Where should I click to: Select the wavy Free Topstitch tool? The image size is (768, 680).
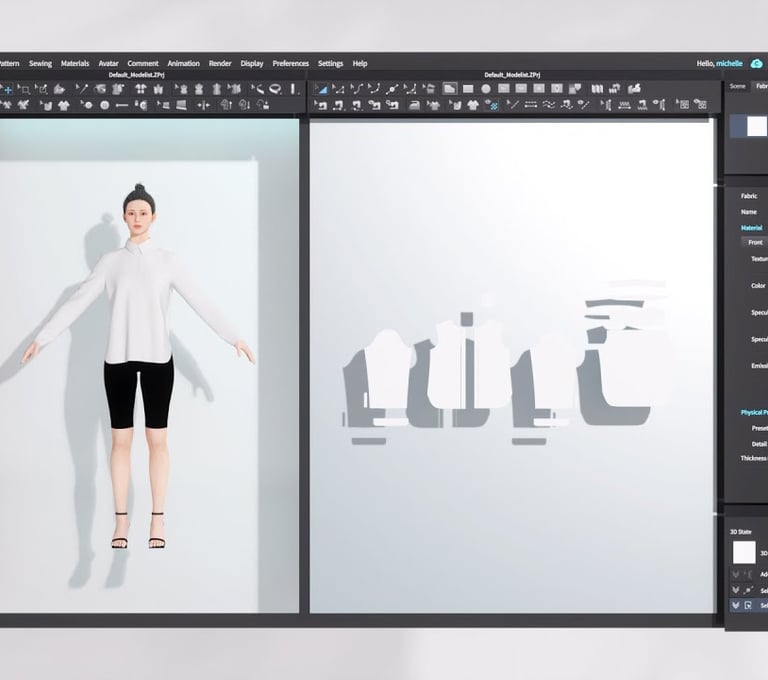pyautogui.click(x=548, y=105)
